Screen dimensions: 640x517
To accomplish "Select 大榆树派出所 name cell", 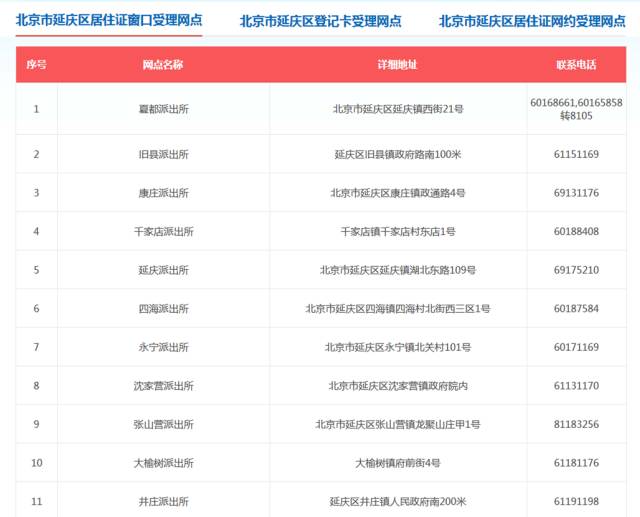I will click(x=163, y=463).
